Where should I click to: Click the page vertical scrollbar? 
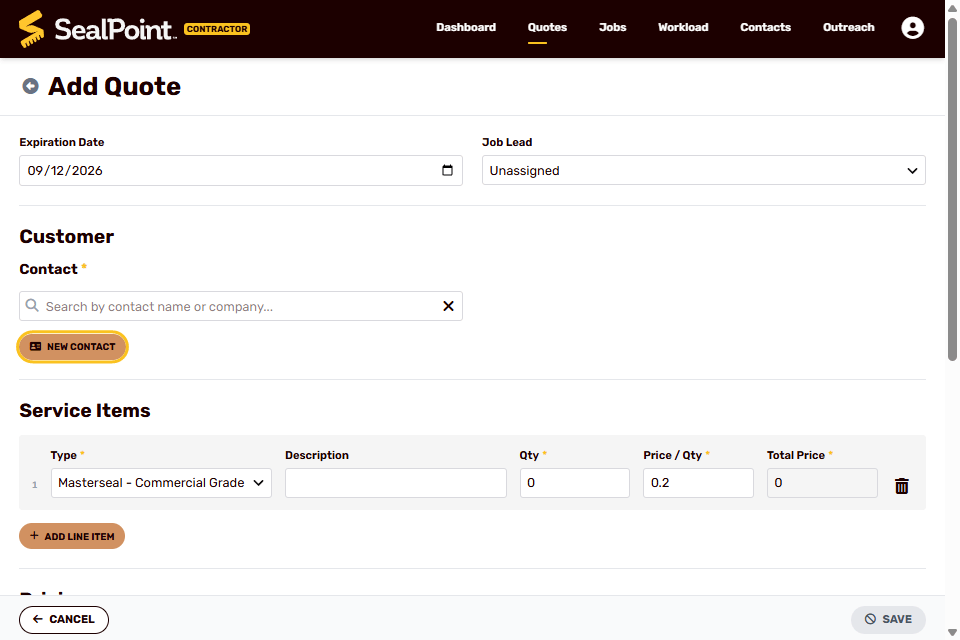952,190
